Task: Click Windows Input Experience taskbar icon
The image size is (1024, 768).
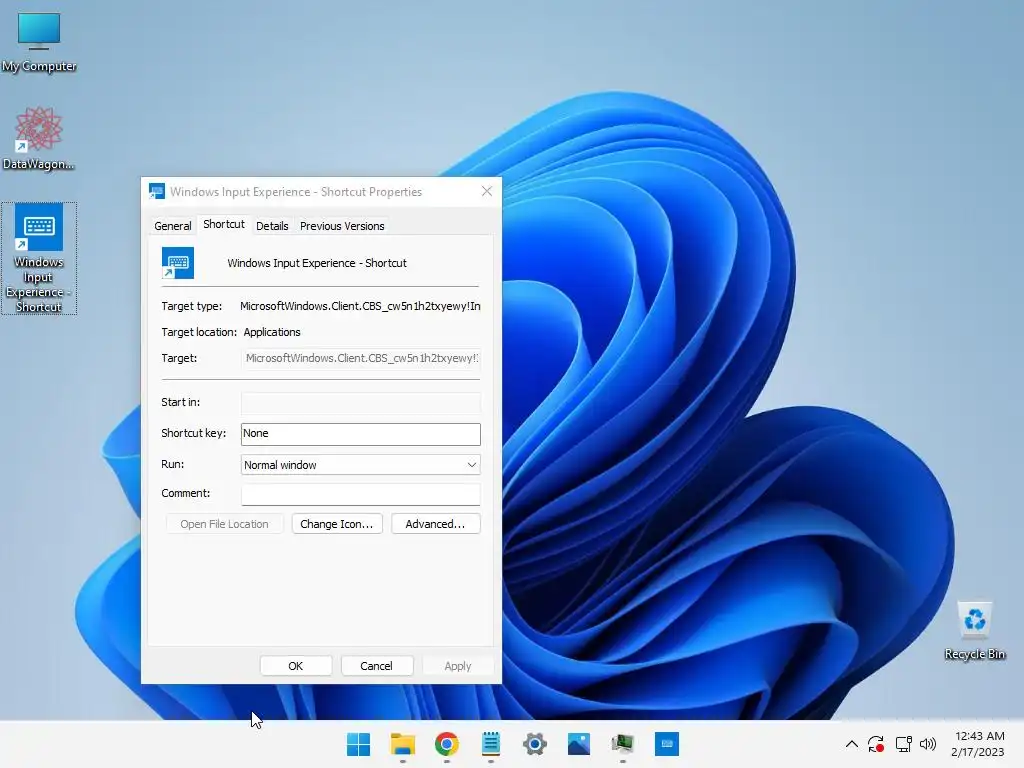Action: click(667, 744)
